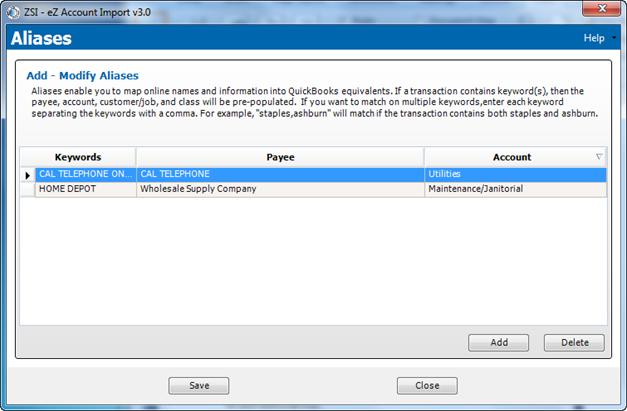Save the aliases with the Save button
Screen dimensions: 627x411
[198, 385]
